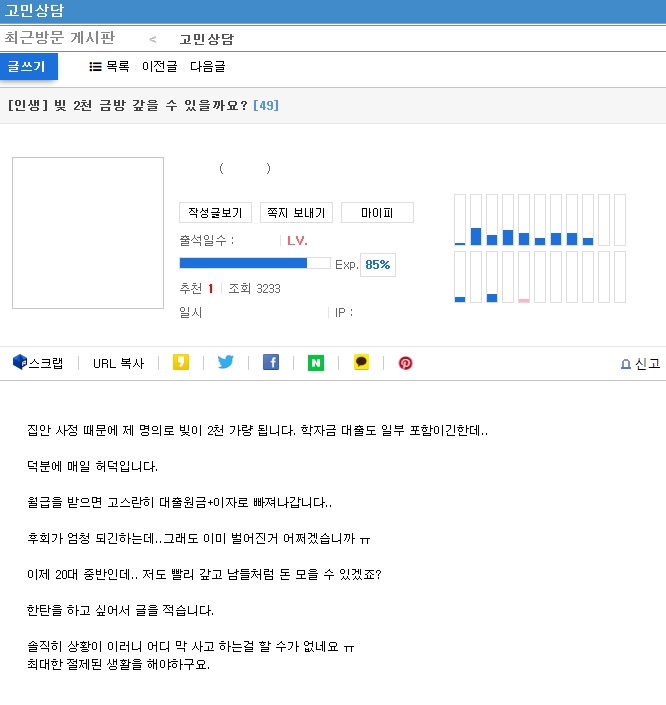Viewport: 666px width, 705px height.
Task: Click line starting 집안 사정 때문에
Action: point(257,431)
